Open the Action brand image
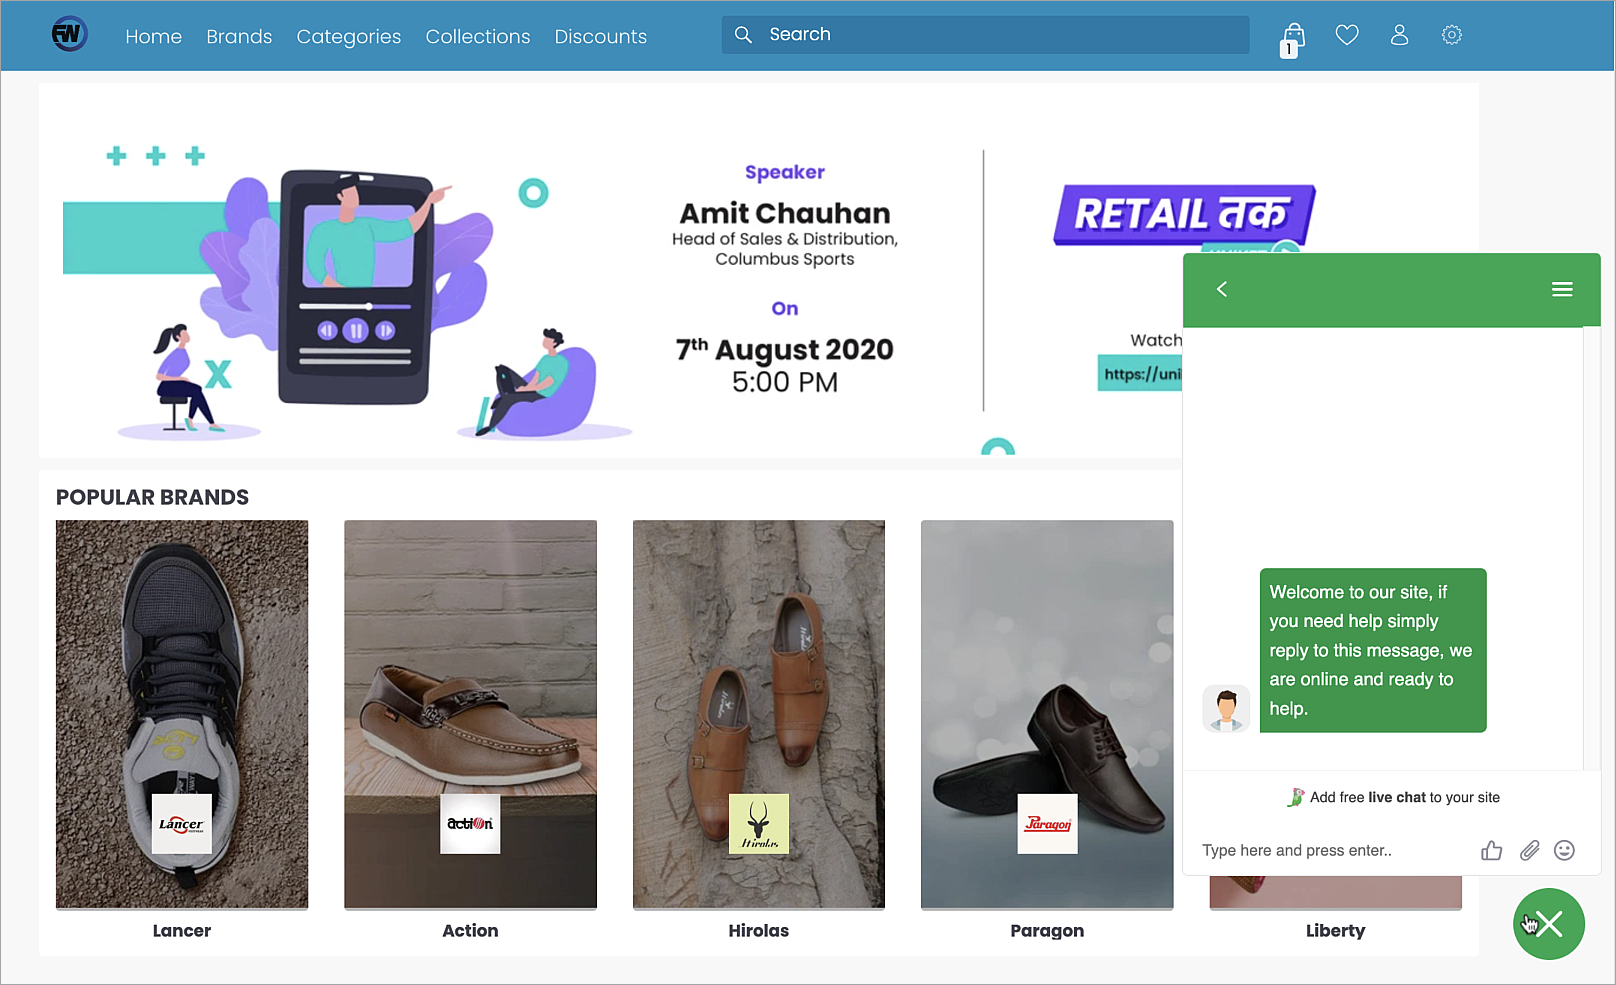 click(x=470, y=714)
